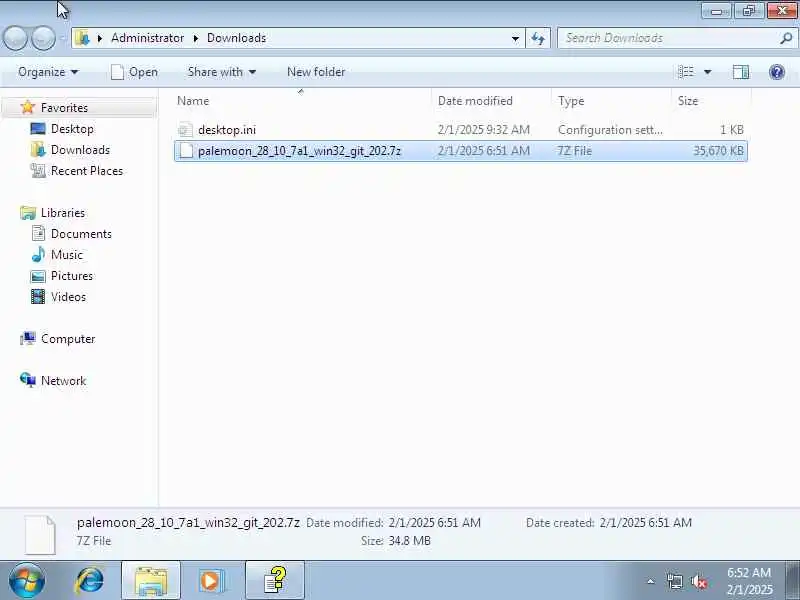The image size is (800, 600).
Task: Open the Documents library
Action: coord(81,234)
